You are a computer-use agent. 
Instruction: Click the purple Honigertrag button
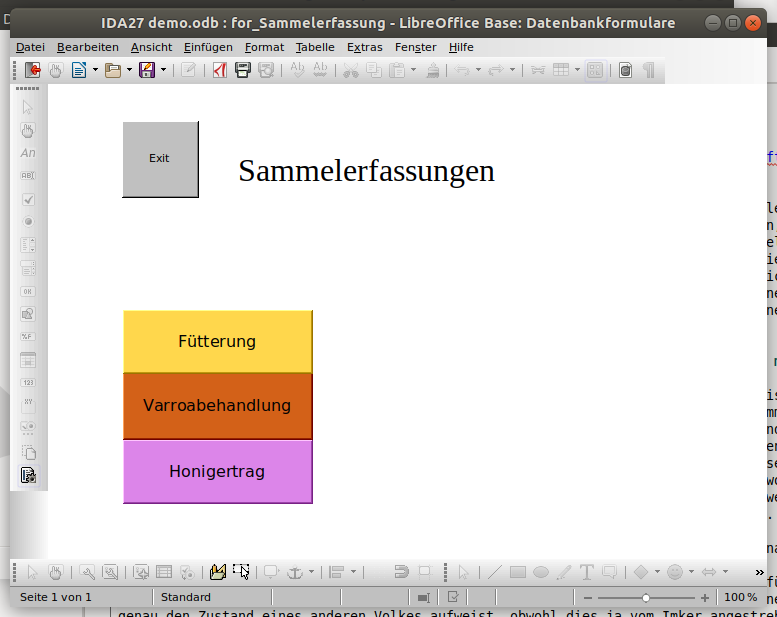click(218, 471)
